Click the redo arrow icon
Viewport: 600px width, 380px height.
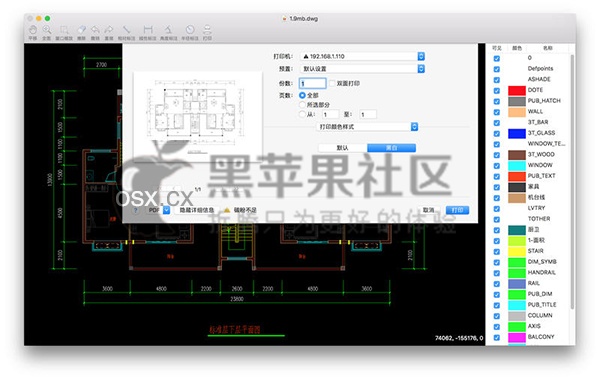[109, 30]
